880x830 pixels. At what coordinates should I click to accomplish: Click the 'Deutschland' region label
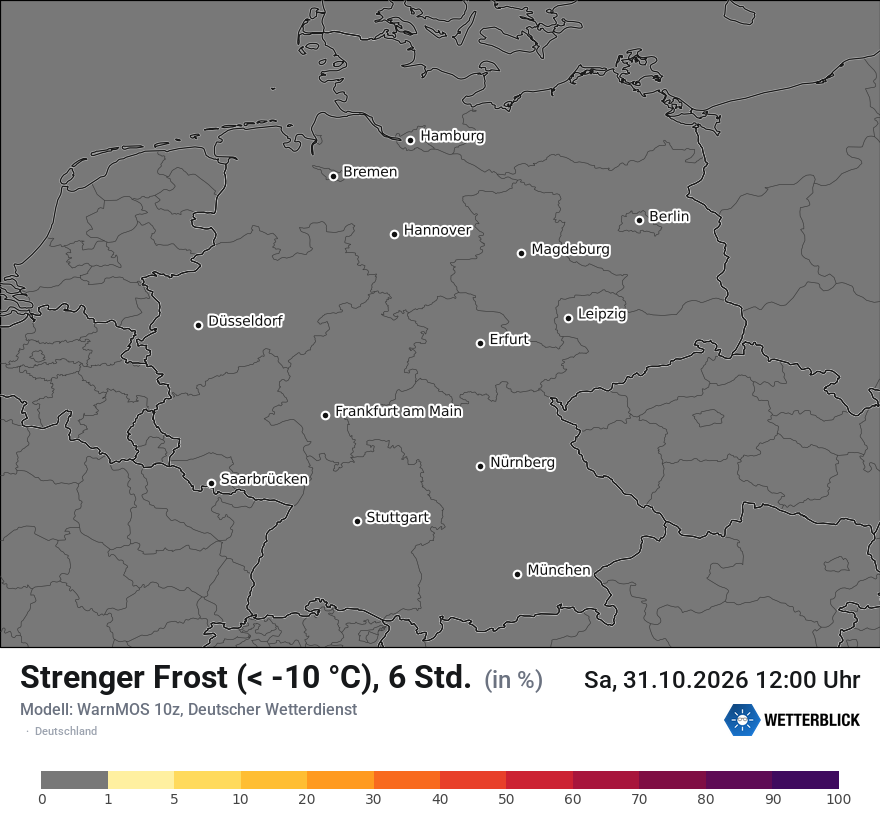(x=66, y=731)
